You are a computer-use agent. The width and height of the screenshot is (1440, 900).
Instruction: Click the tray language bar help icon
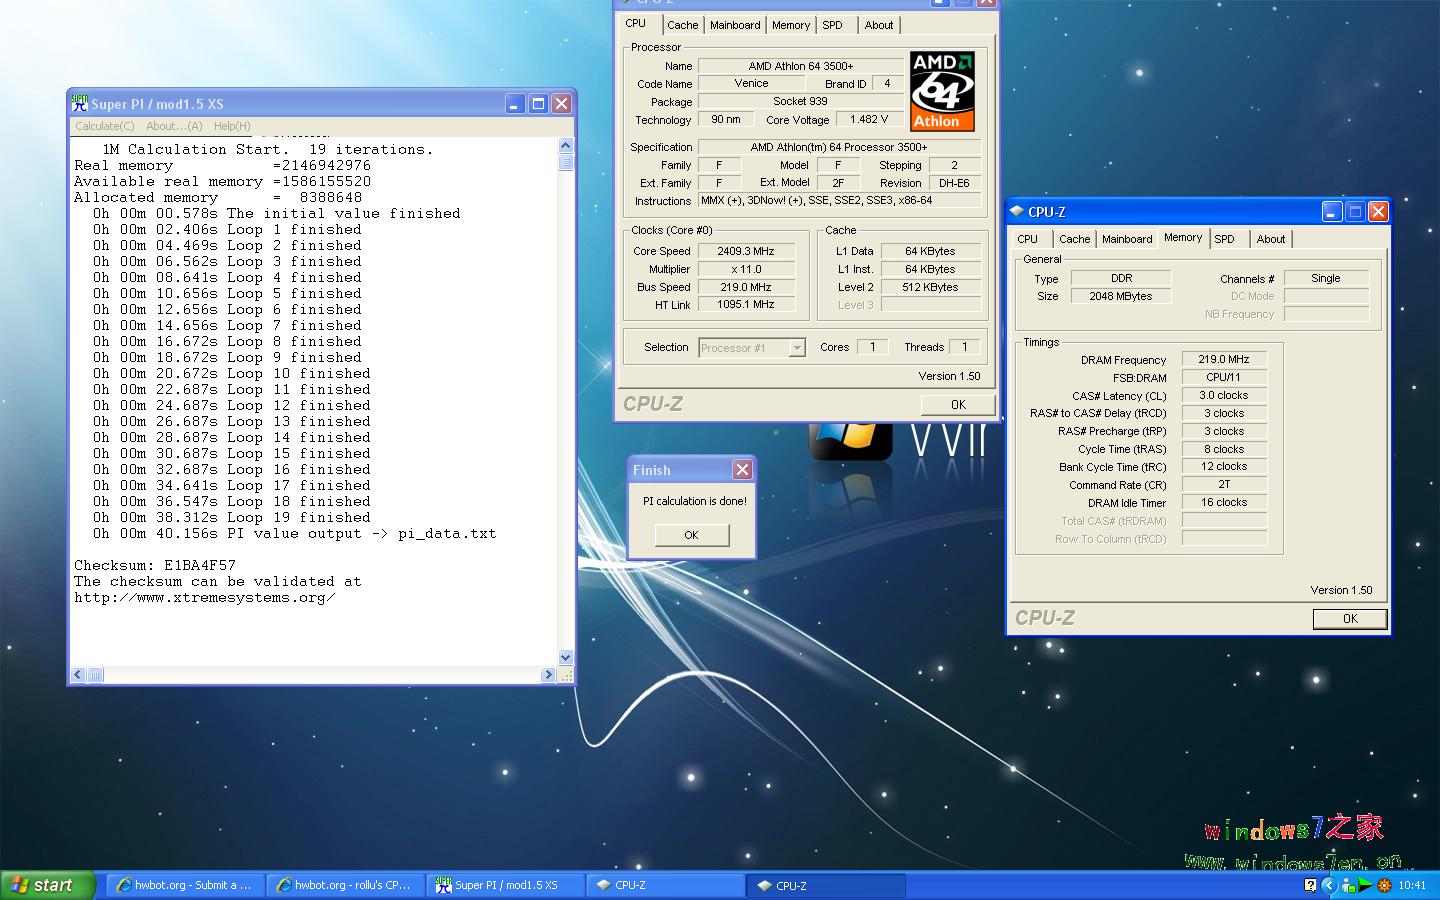(x=1310, y=885)
